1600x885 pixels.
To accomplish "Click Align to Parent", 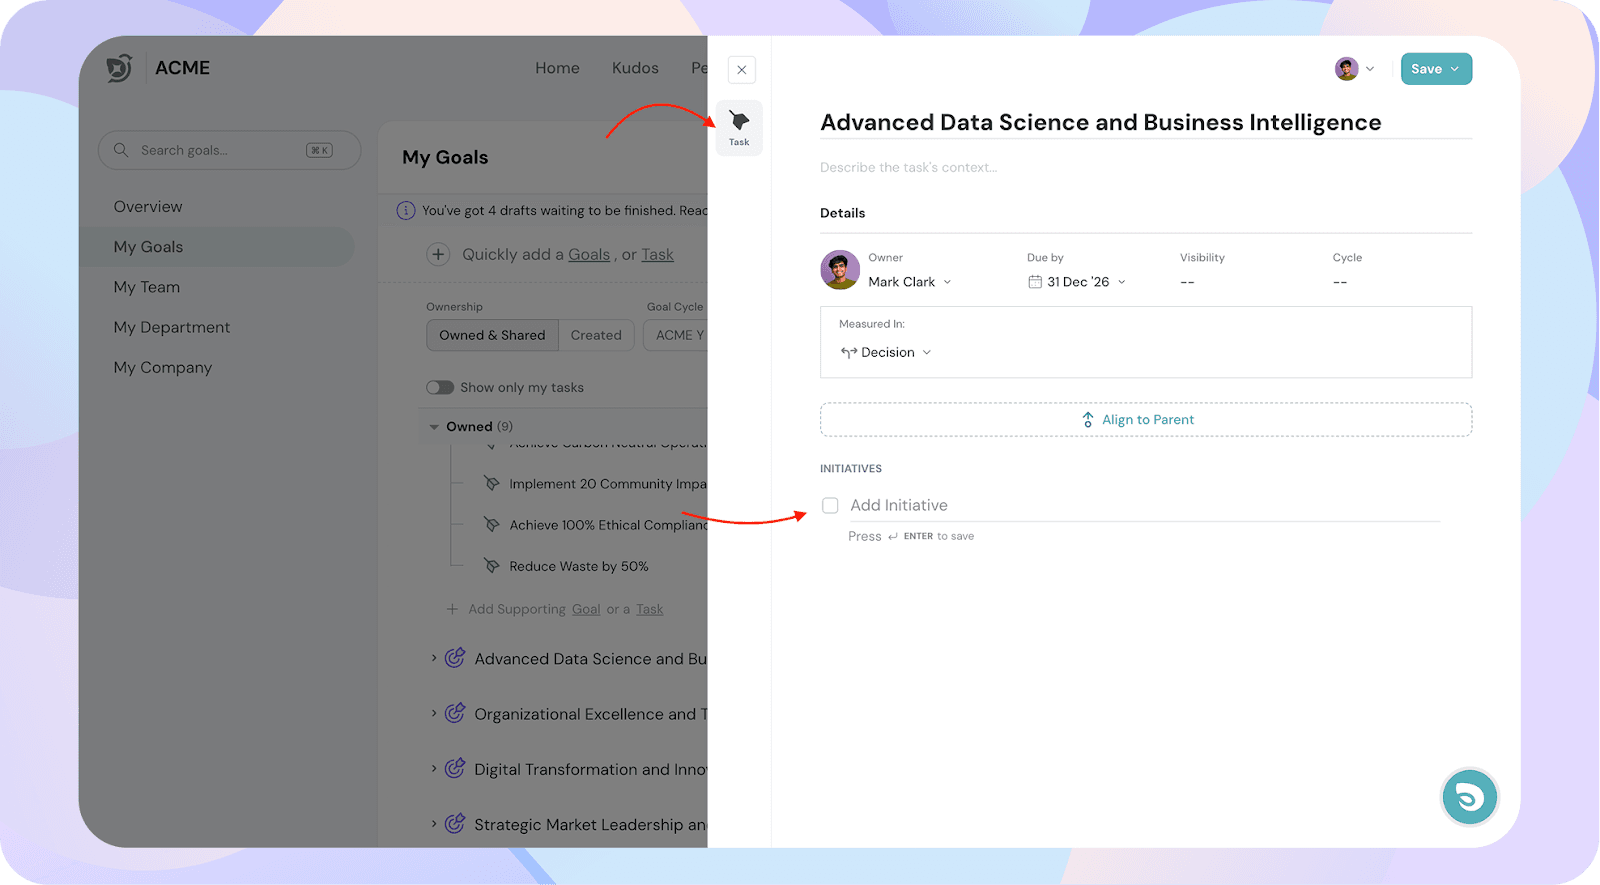I will coord(1146,420).
